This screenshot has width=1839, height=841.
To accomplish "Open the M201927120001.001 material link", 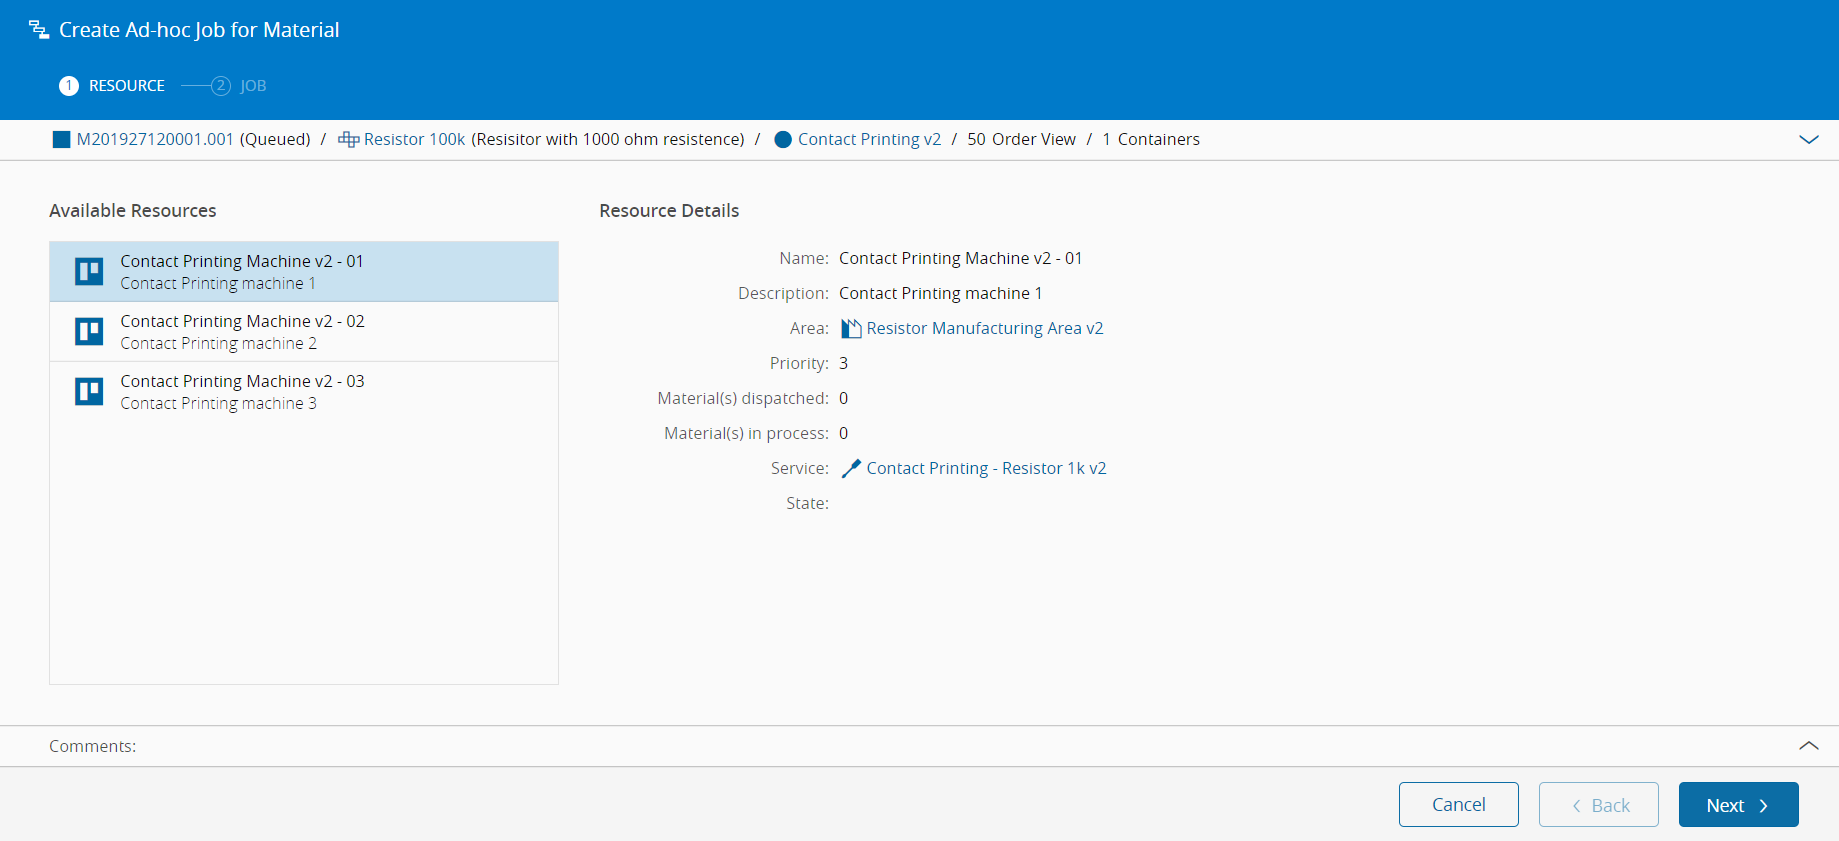I will click(155, 140).
